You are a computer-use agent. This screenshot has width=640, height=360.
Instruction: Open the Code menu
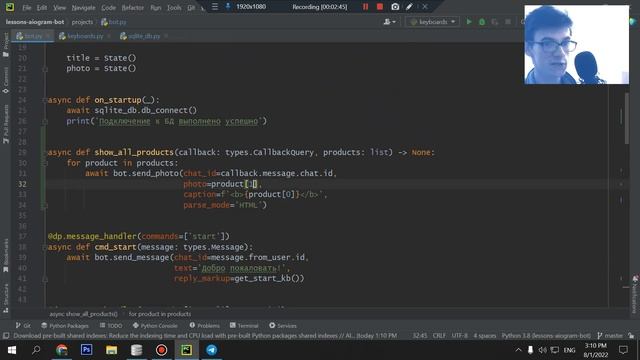pyautogui.click(x=108, y=7)
